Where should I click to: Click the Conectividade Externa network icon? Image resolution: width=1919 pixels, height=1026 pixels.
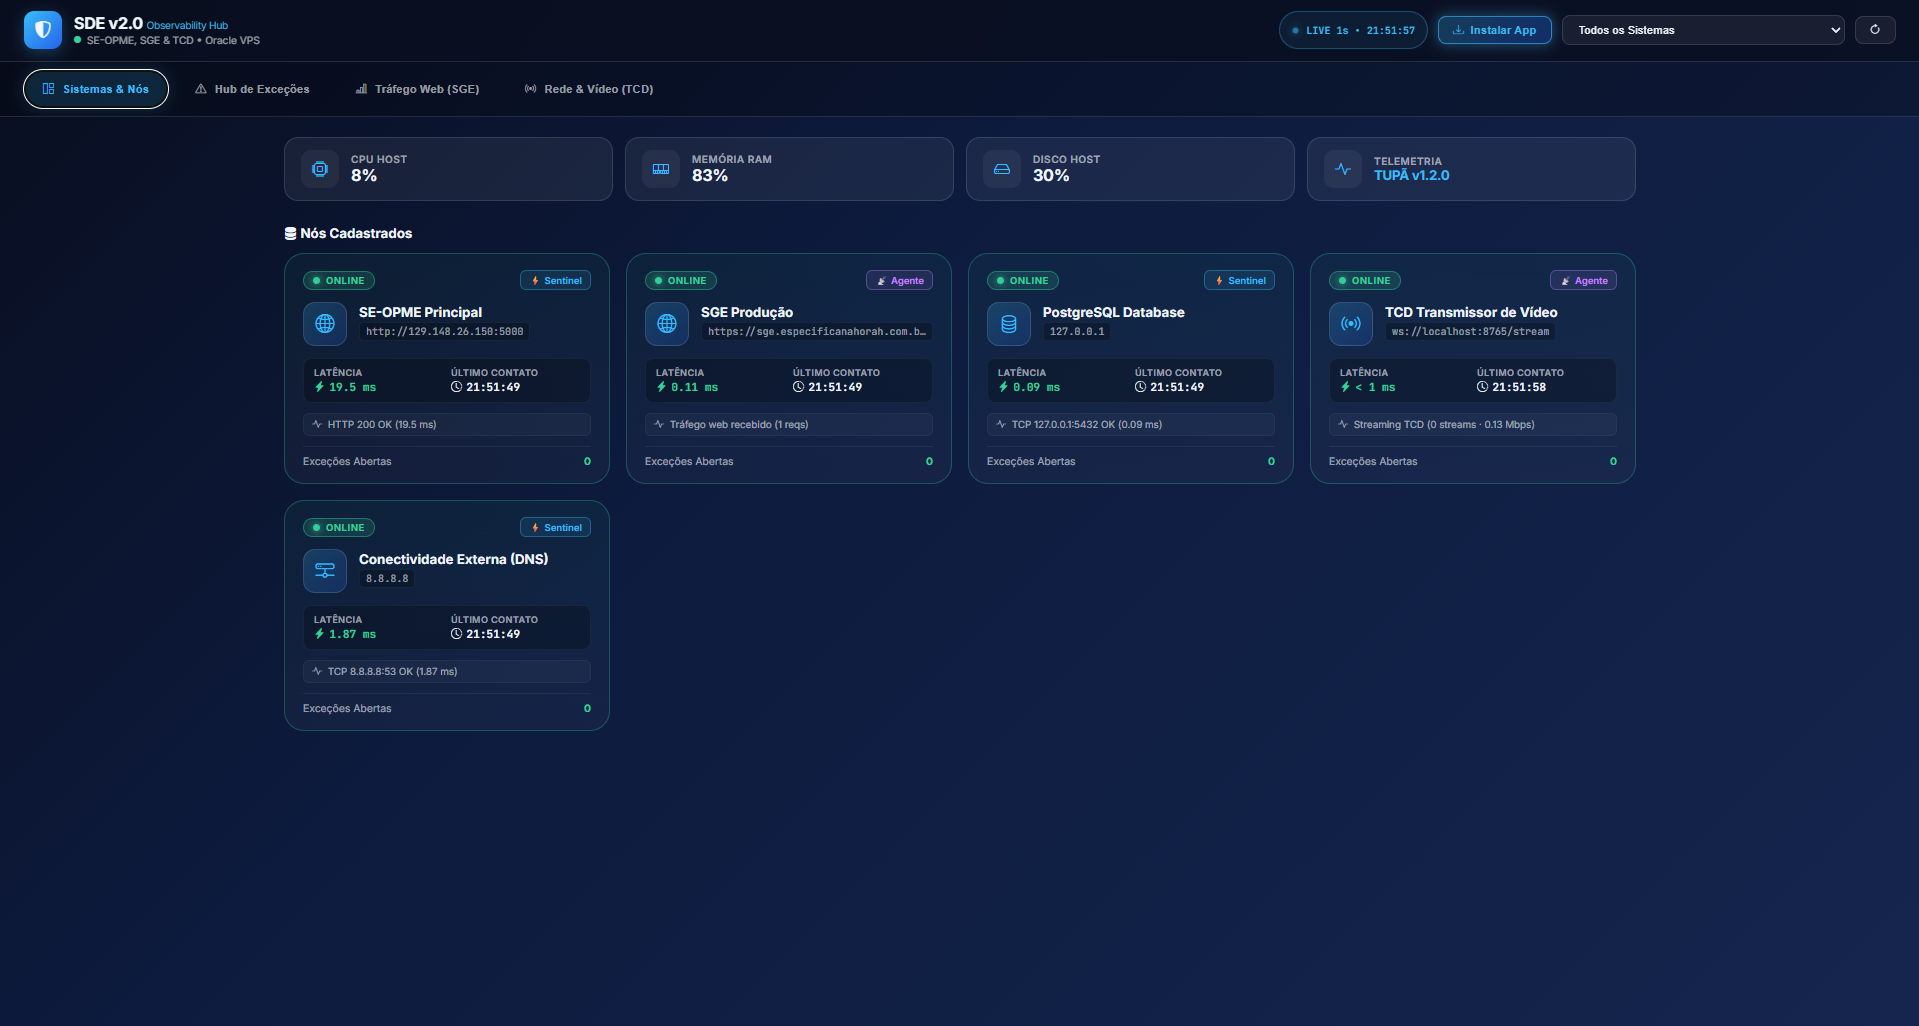[325, 571]
